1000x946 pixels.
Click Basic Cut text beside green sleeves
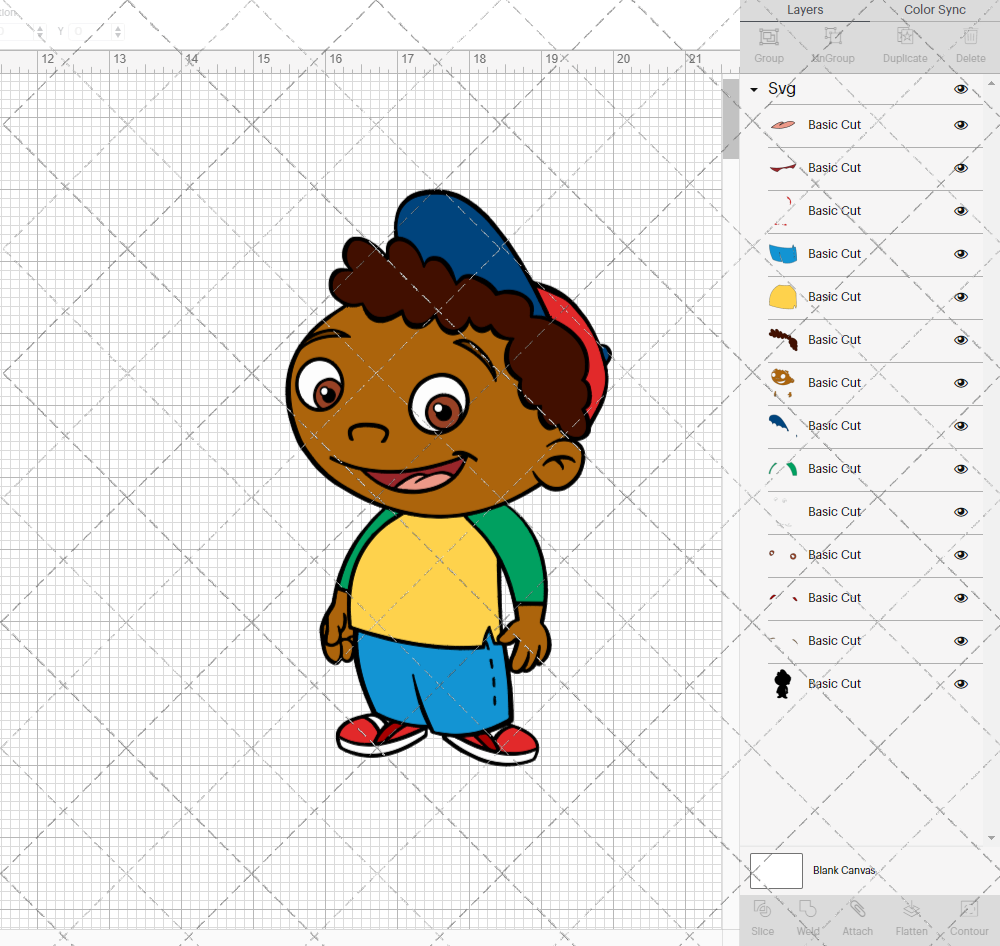click(x=834, y=469)
